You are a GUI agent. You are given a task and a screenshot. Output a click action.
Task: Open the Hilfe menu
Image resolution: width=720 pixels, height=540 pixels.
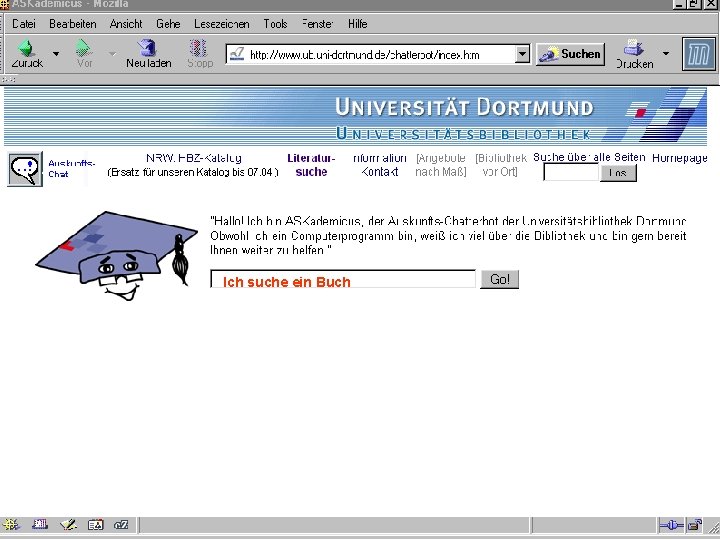[x=358, y=24]
